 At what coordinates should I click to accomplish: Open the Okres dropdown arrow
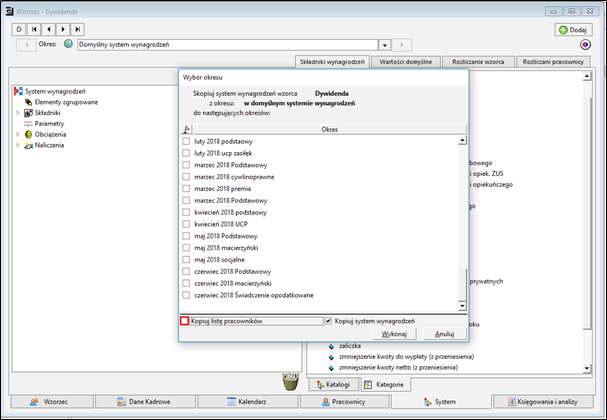pos(384,45)
